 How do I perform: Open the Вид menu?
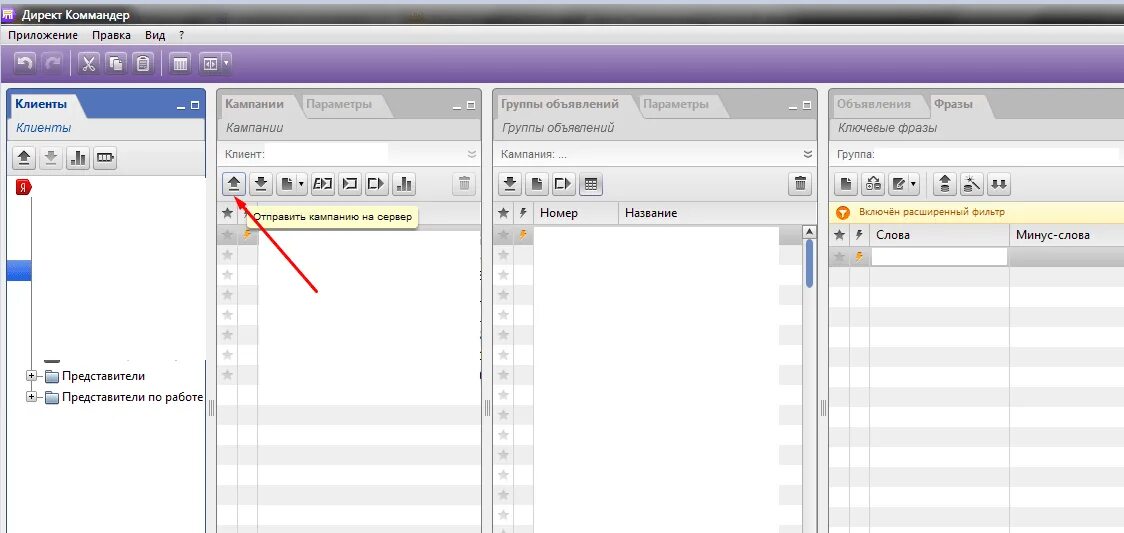pos(155,34)
